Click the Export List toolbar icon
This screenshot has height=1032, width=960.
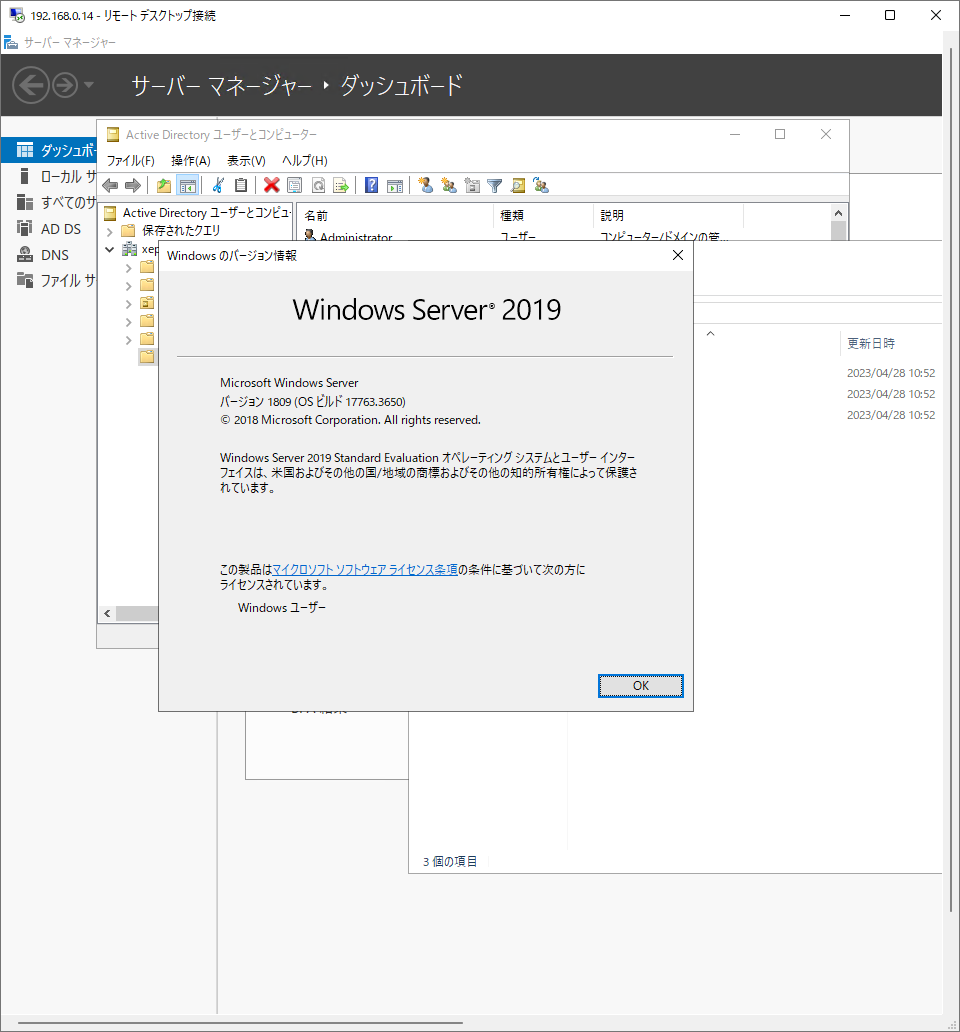[341, 186]
